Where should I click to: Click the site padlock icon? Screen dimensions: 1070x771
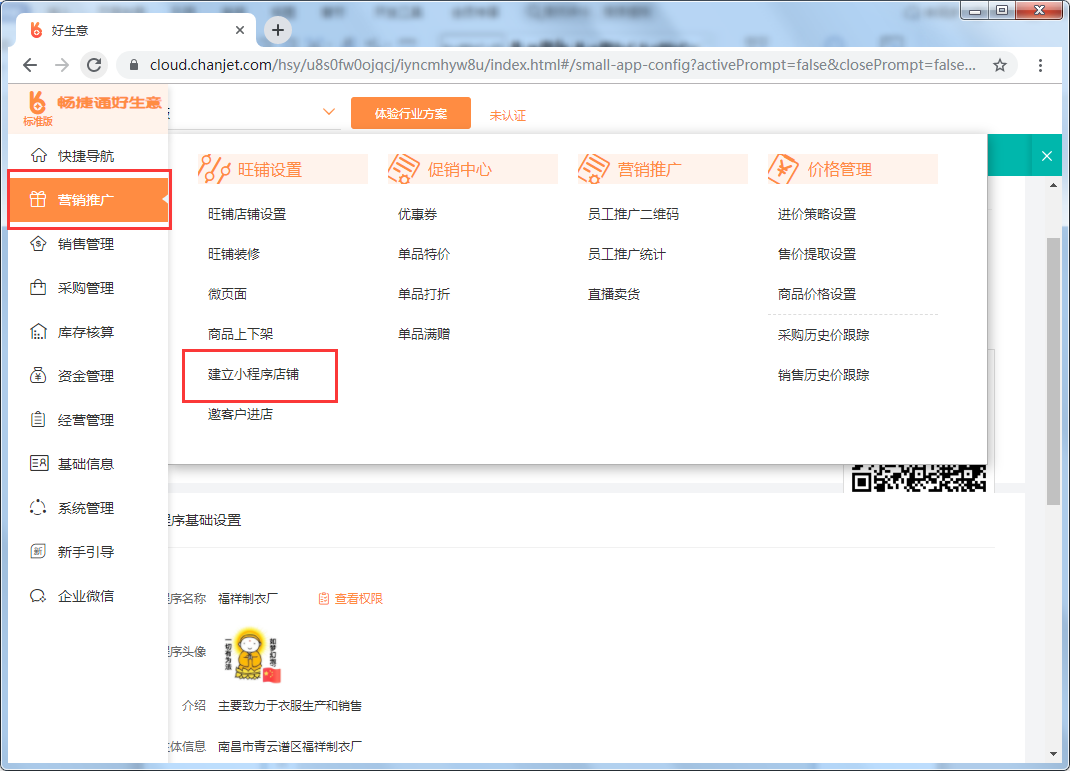click(134, 65)
